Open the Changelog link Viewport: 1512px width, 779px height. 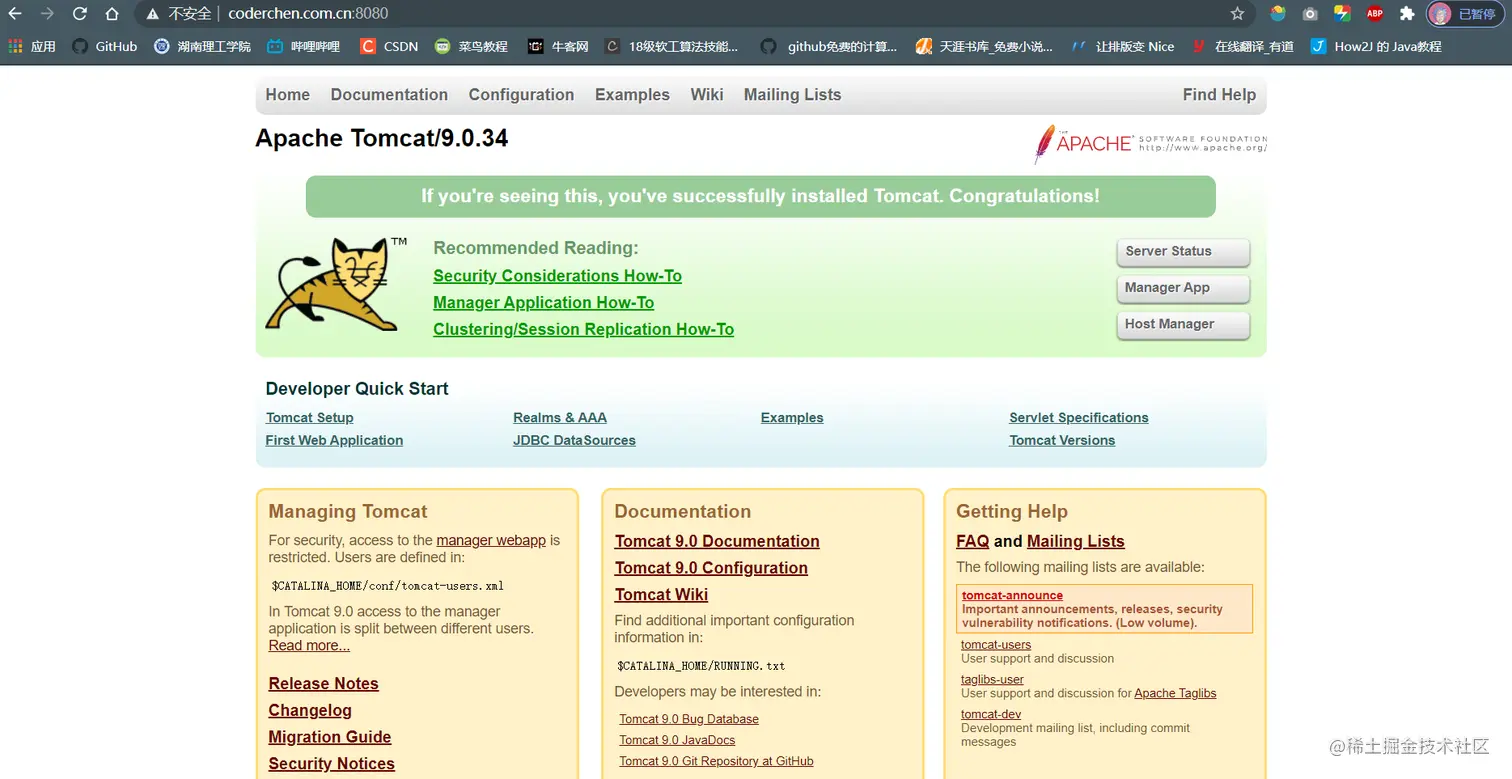point(310,711)
